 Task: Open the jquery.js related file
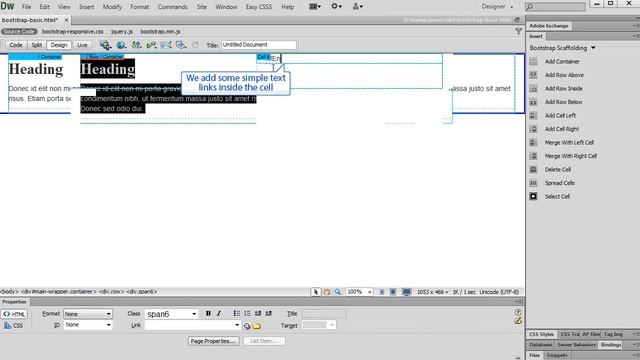[122, 31]
